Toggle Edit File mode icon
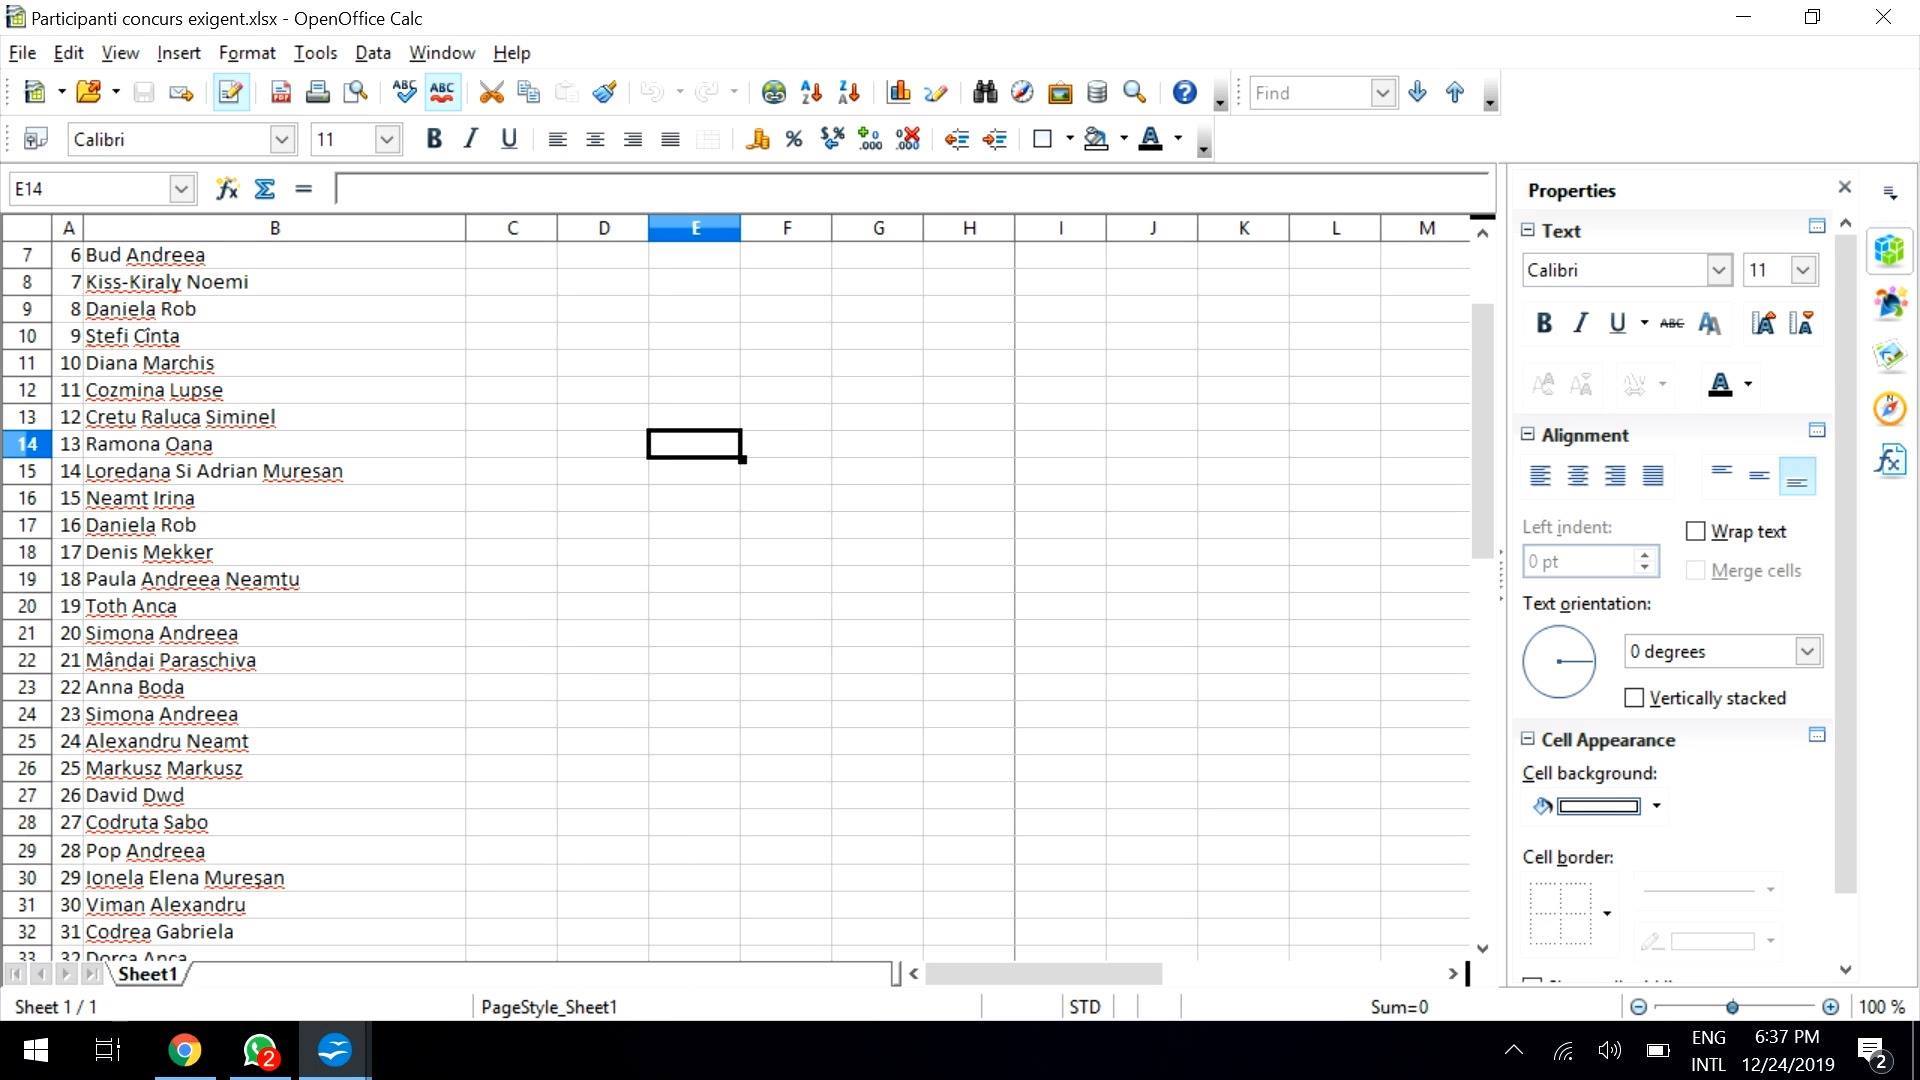 pyautogui.click(x=231, y=93)
